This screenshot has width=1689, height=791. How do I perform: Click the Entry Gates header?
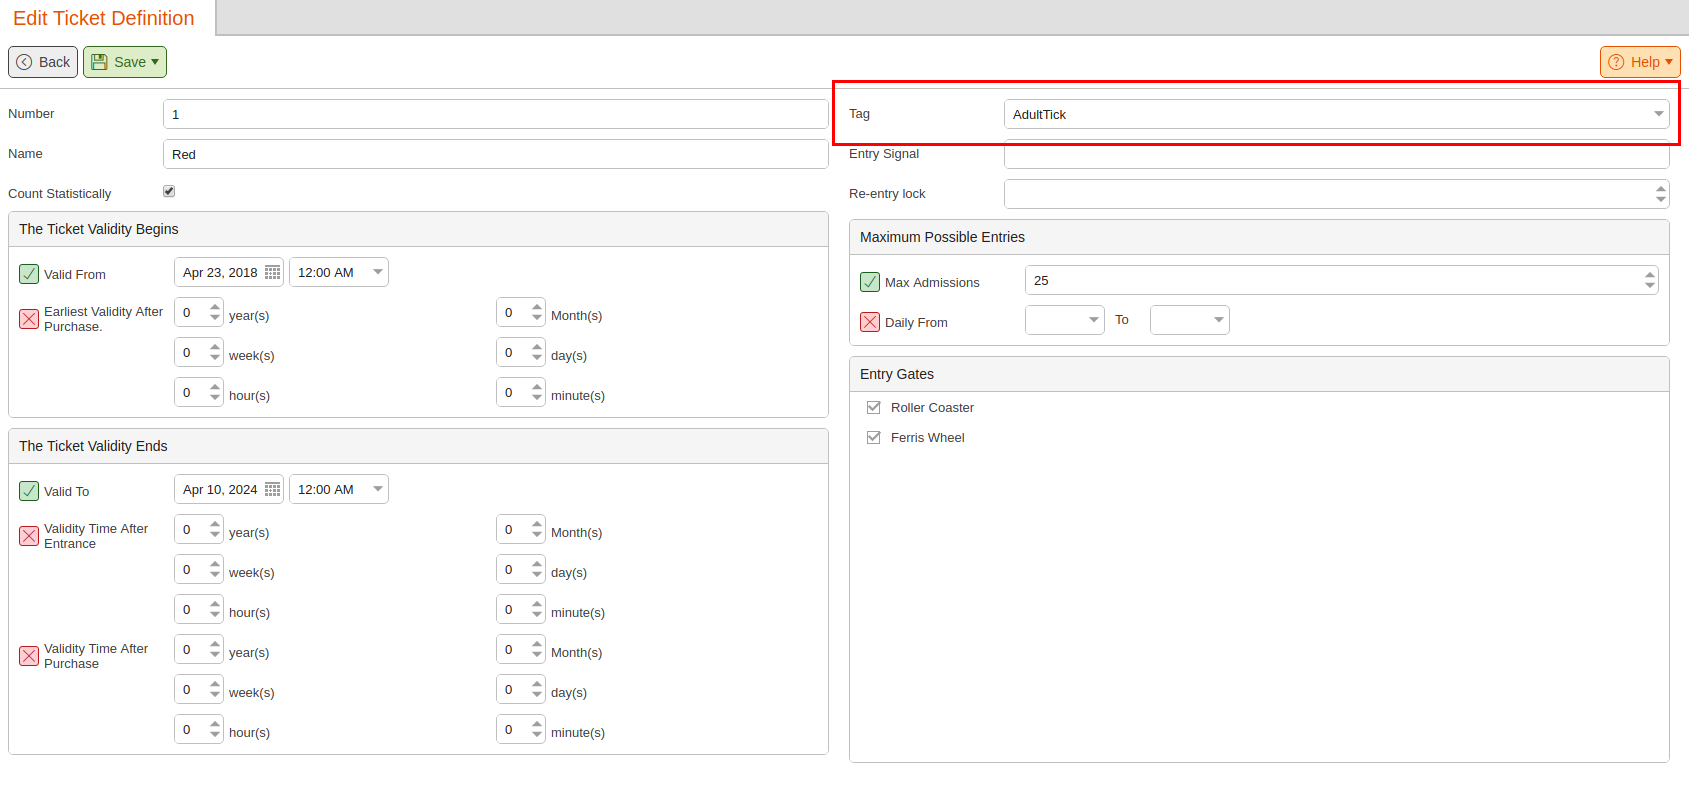click(1259, 374)
